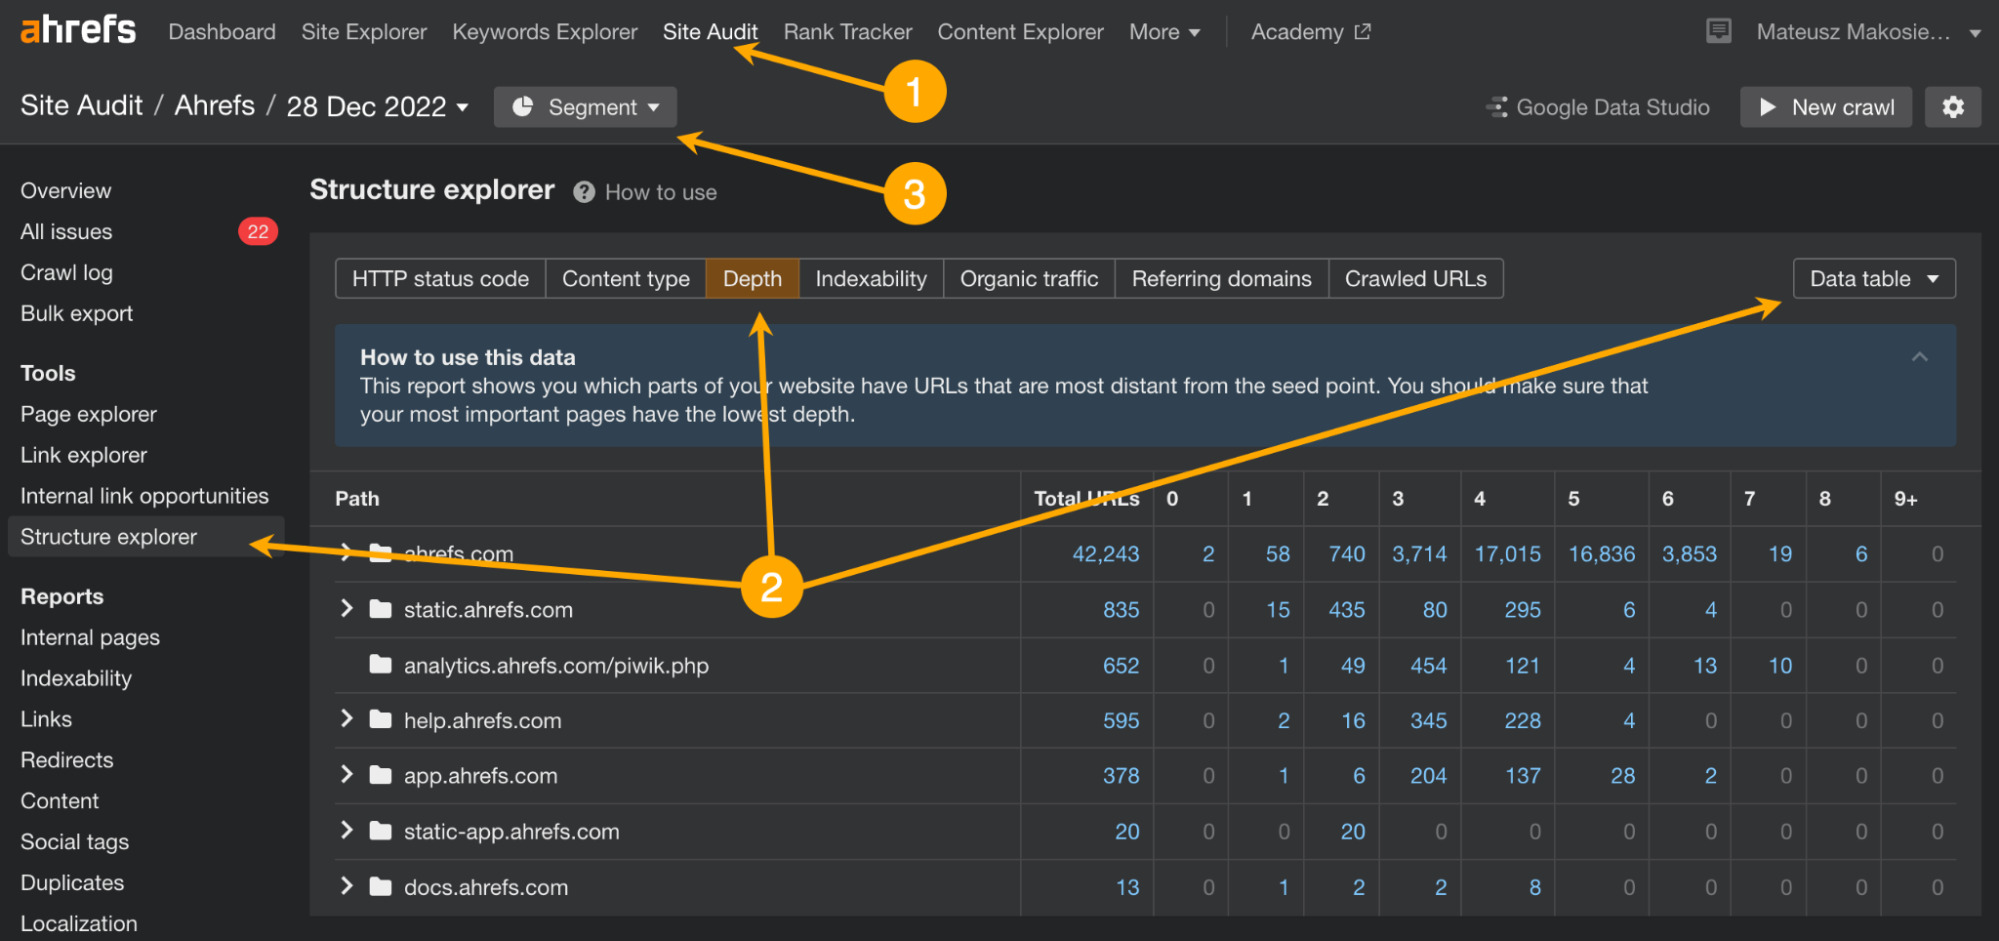Switch to the Indexability tab
This screenshot has width=1999, height=941.
click(870, 278)
